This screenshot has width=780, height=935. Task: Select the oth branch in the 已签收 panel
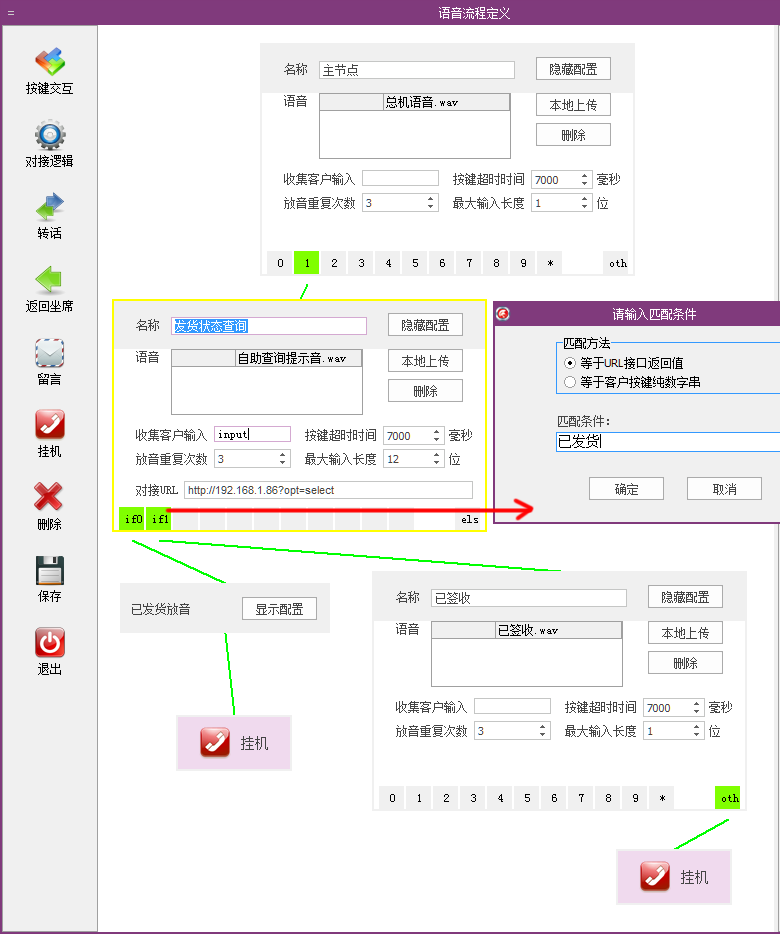click(x=729, y=798)
